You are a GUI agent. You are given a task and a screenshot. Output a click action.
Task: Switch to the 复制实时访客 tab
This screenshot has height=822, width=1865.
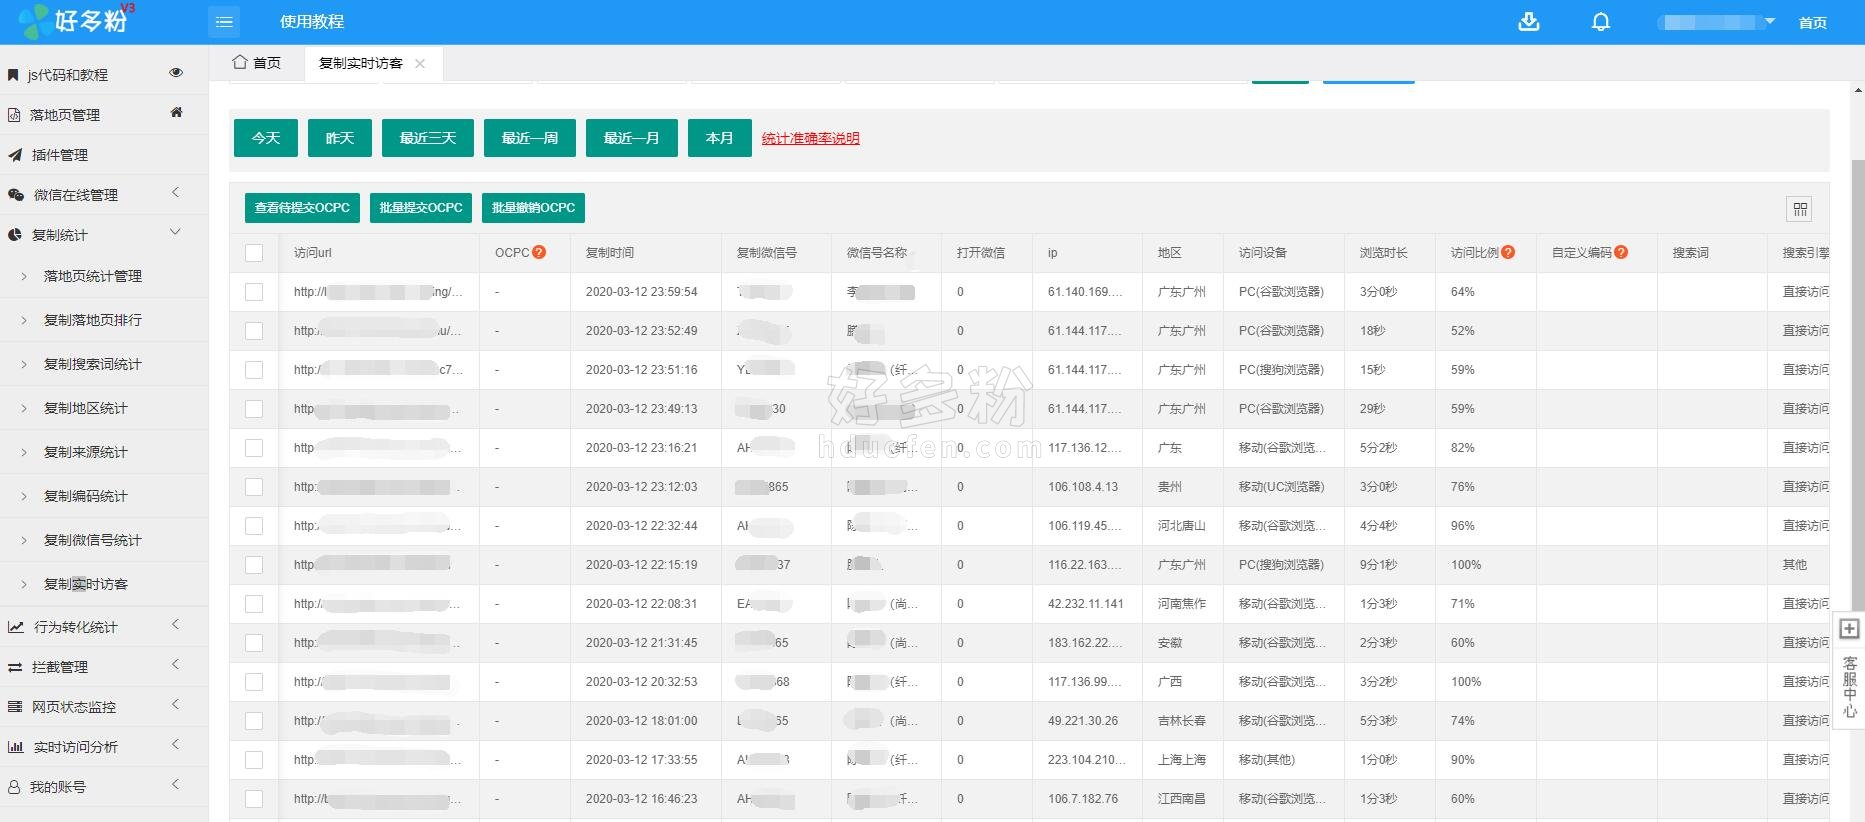361,63
